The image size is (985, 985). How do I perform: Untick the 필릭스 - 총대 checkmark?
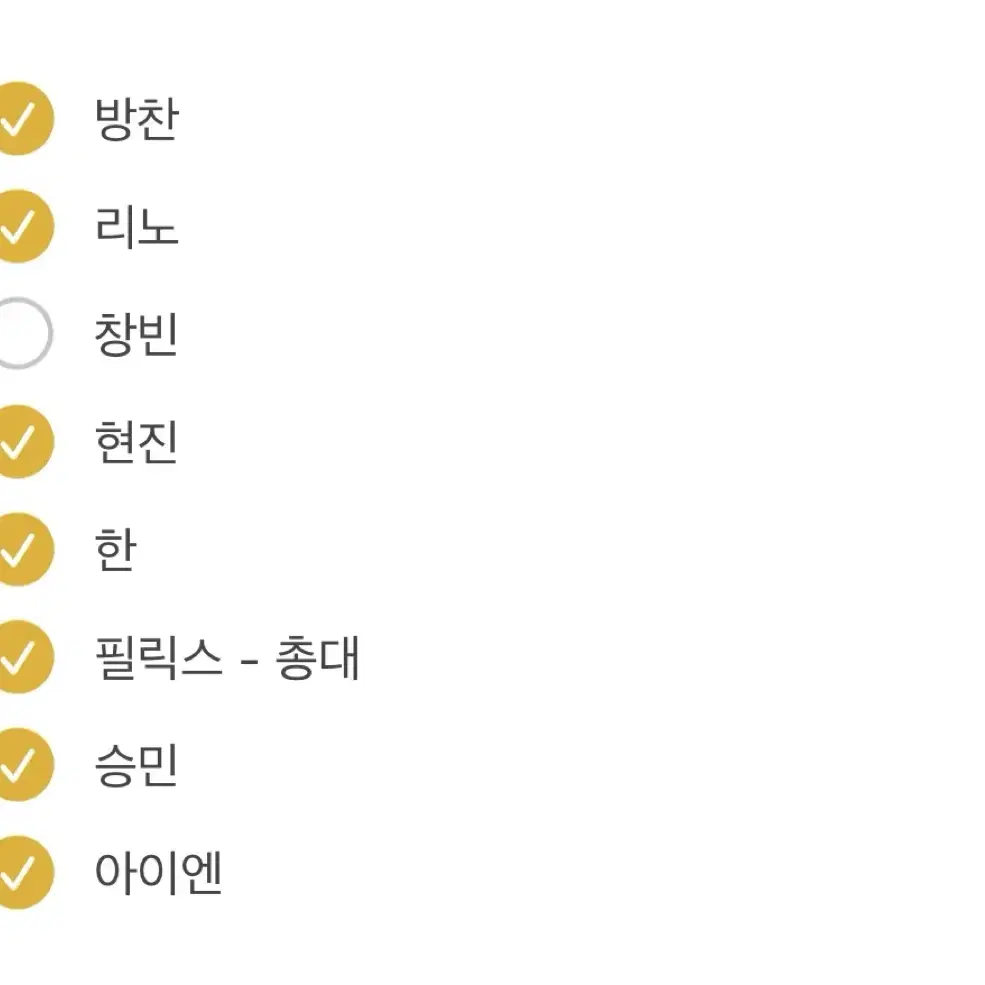(23, 657)
